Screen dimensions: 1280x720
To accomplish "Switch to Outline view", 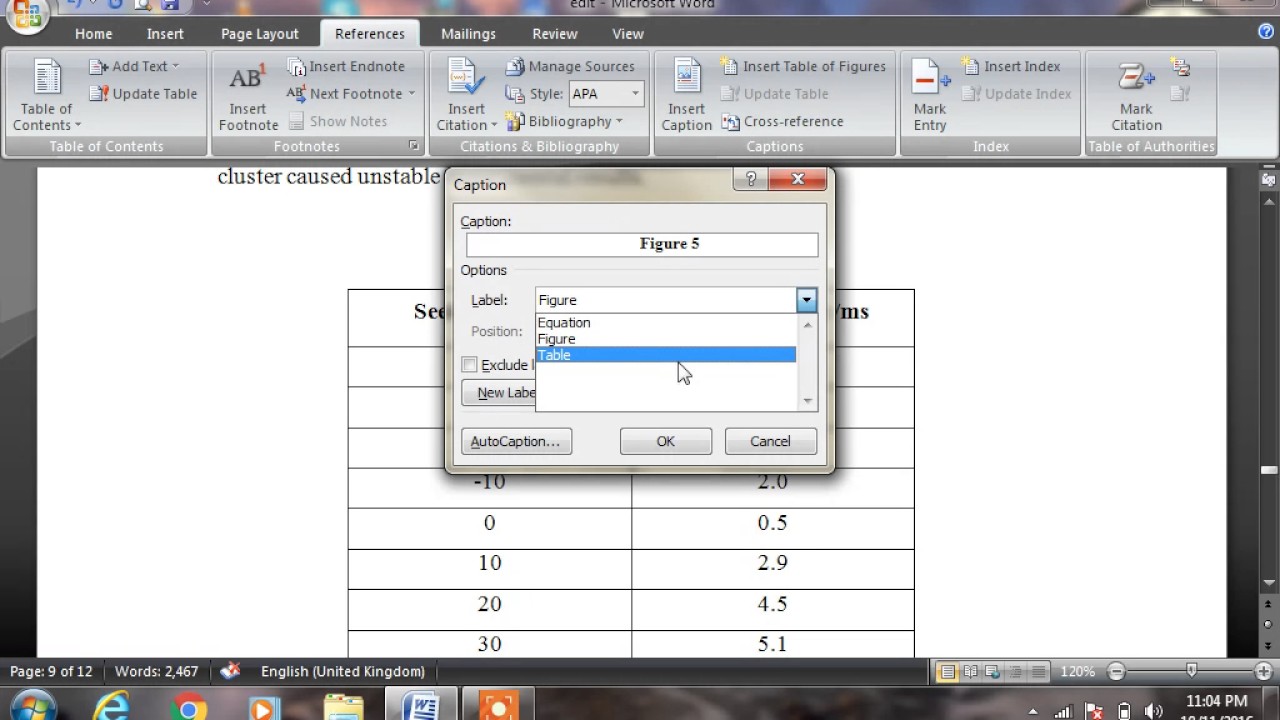I will point(1016,672).
